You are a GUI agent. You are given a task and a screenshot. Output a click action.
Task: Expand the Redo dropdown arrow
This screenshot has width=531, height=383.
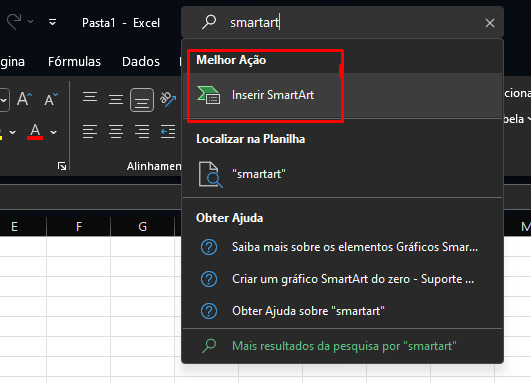coord(30,22)
